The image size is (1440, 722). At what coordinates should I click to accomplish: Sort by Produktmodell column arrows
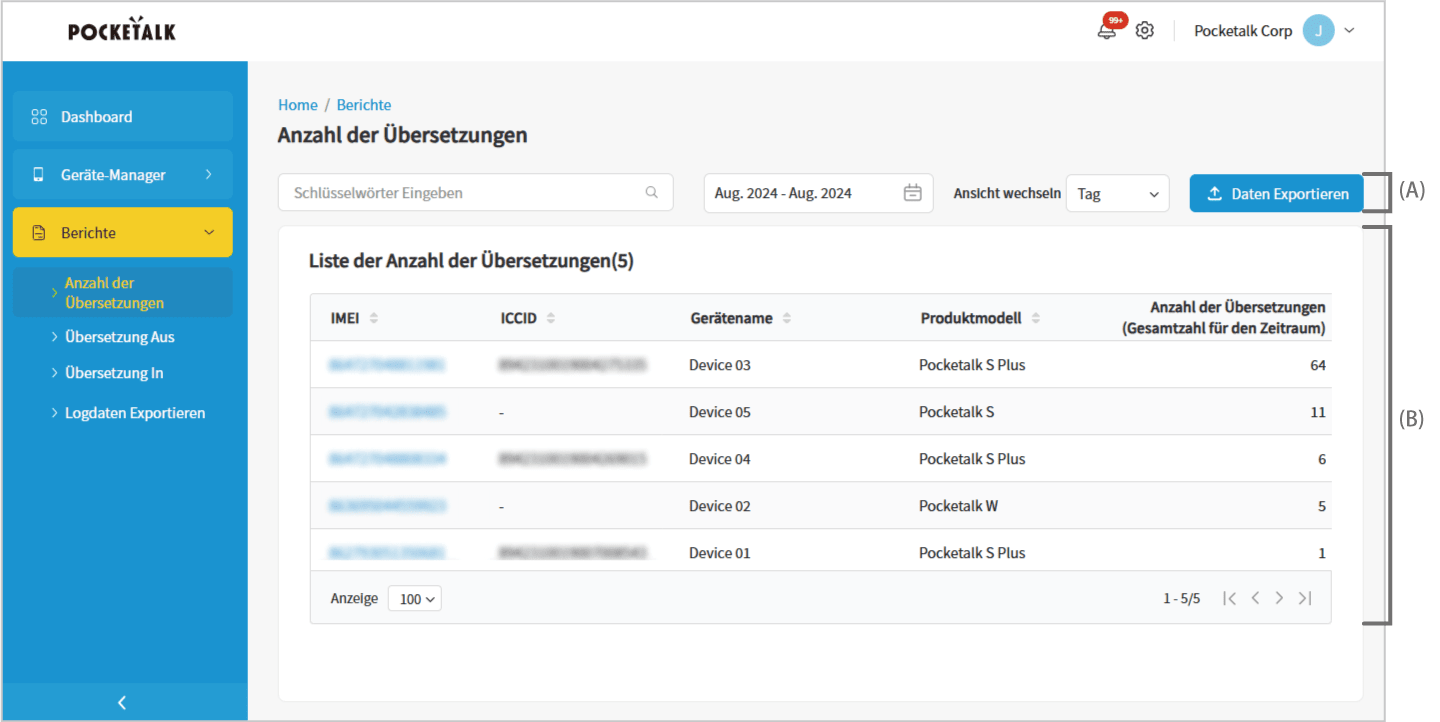pos(1036,318)
